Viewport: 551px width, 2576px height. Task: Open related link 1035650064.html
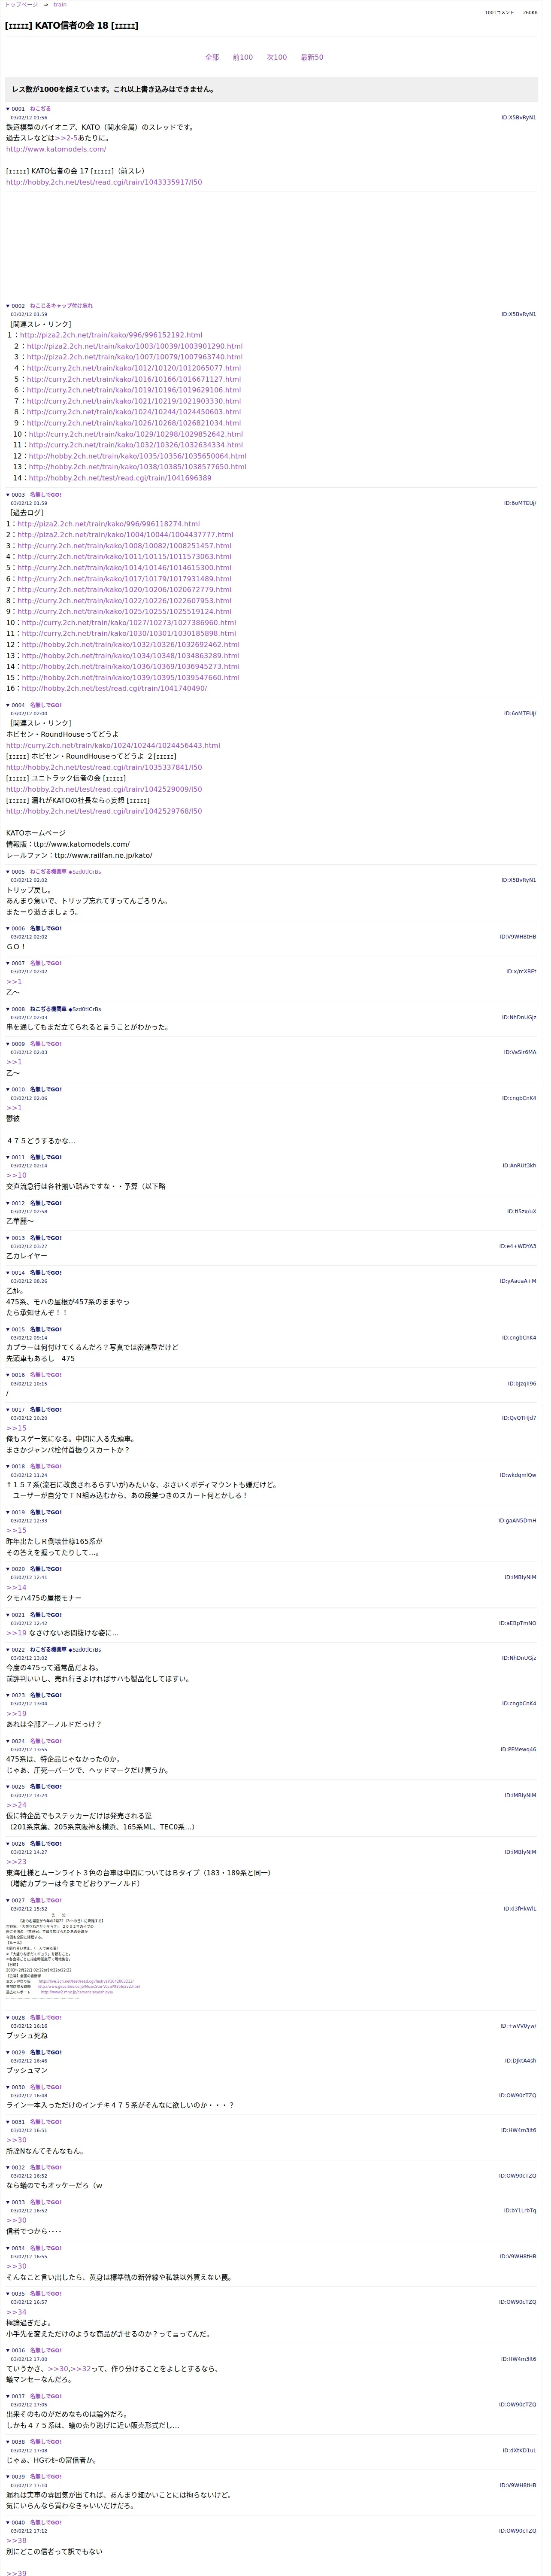138,456
